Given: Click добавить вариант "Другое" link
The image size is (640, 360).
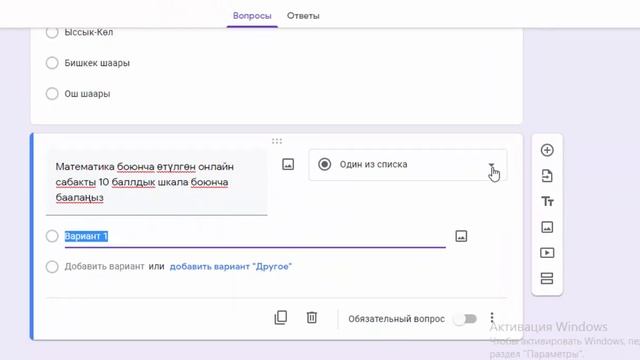Looking at the screenshot, I should [x=231, y=267].
